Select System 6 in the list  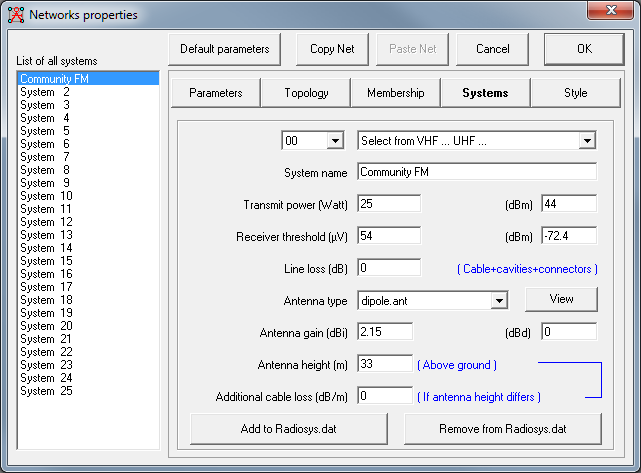(x=88, y=144)
